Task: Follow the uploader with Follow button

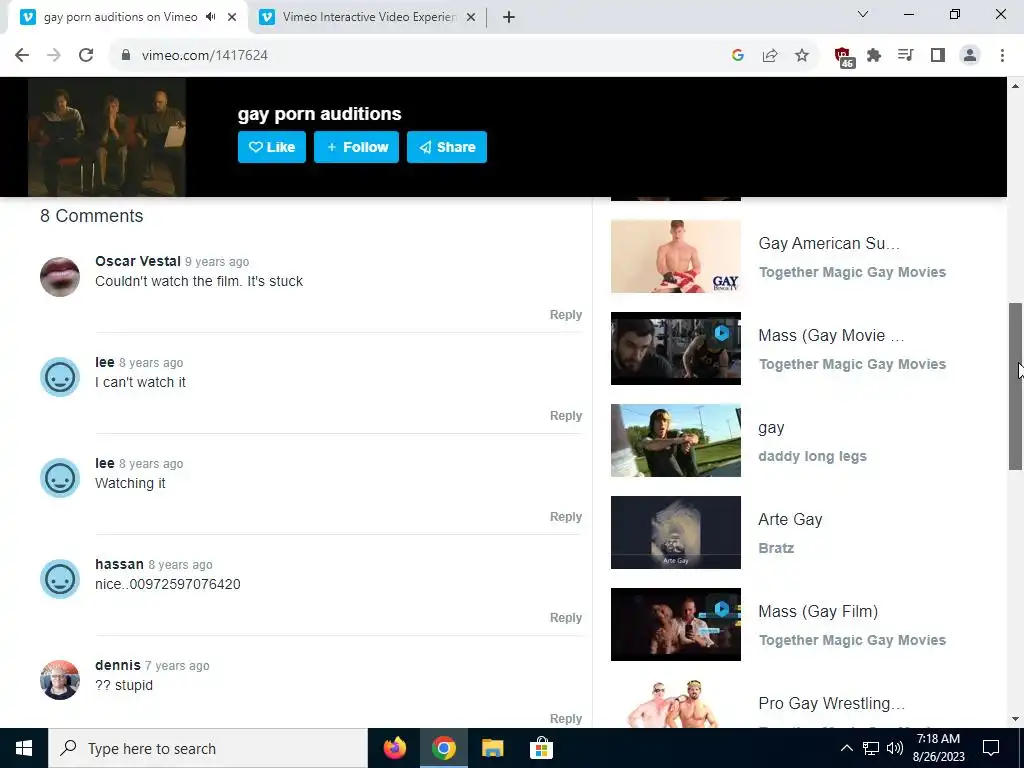Action: pos(356,147)
